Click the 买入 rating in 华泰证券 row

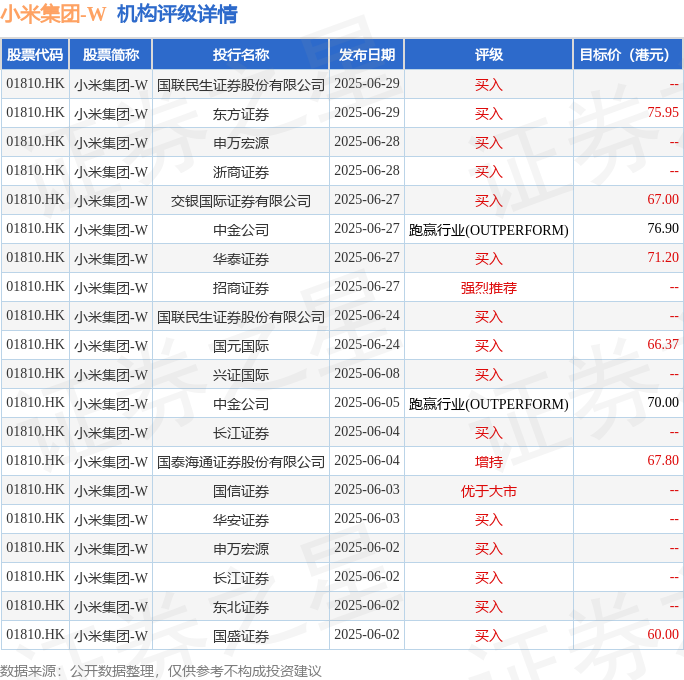click(489, 259)
